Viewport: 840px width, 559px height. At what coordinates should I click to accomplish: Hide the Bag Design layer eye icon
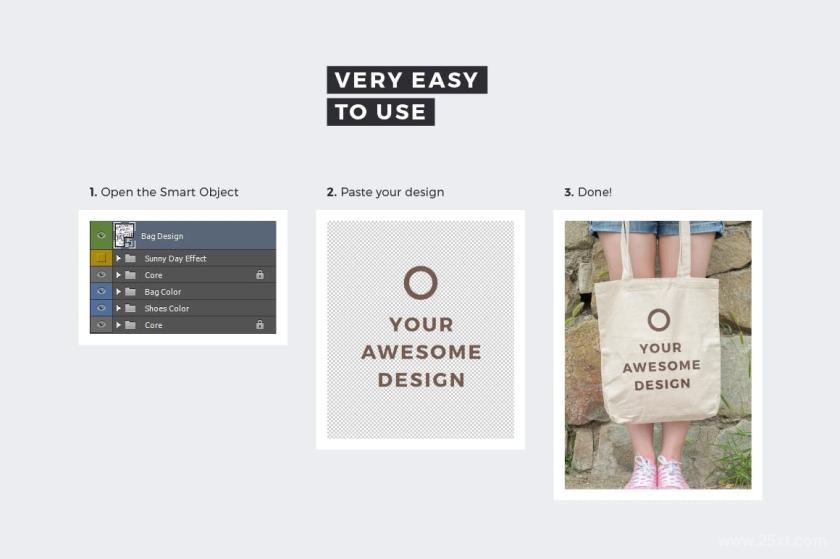[x=101, y=235]
